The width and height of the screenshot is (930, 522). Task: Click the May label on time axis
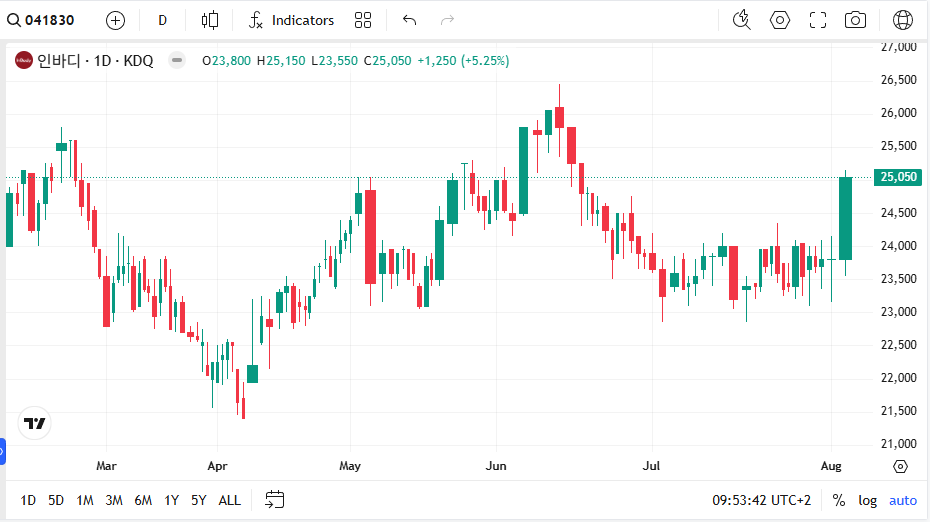350,466
